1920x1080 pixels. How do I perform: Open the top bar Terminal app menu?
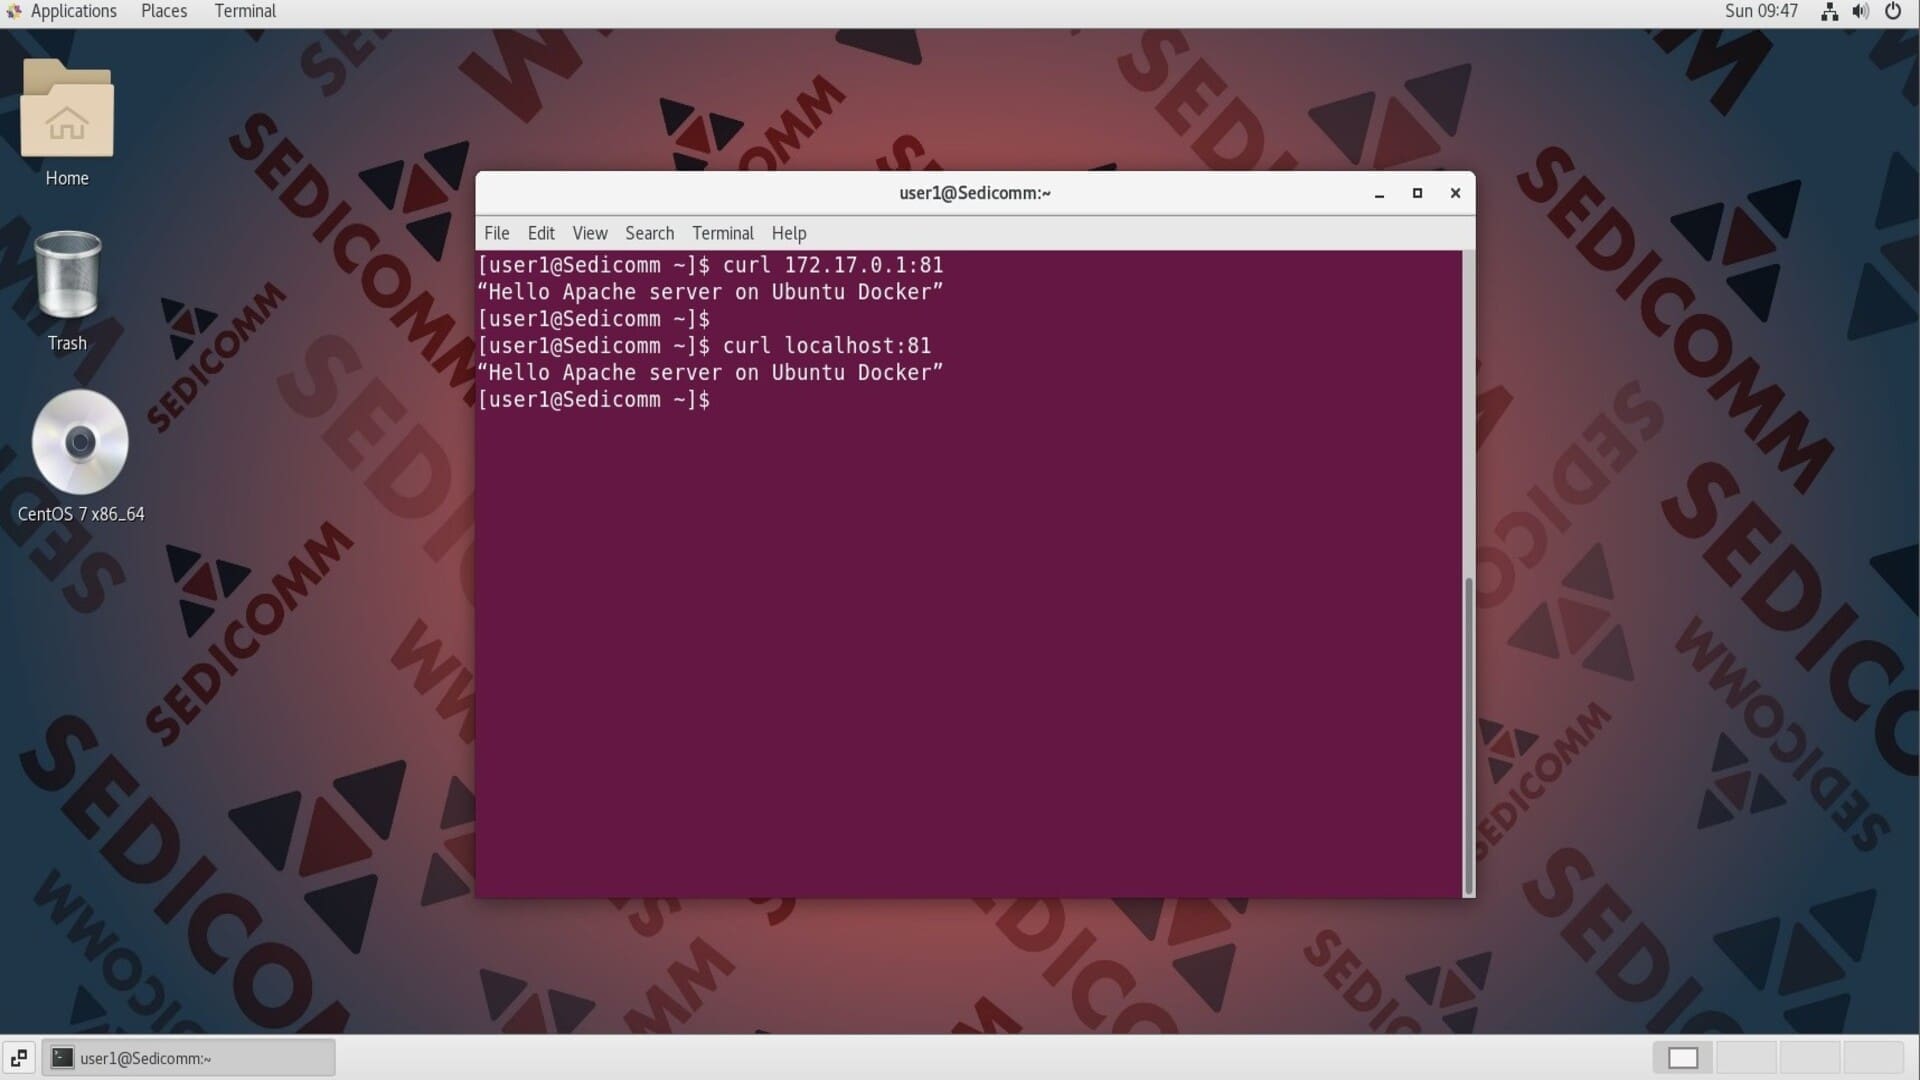245,12
